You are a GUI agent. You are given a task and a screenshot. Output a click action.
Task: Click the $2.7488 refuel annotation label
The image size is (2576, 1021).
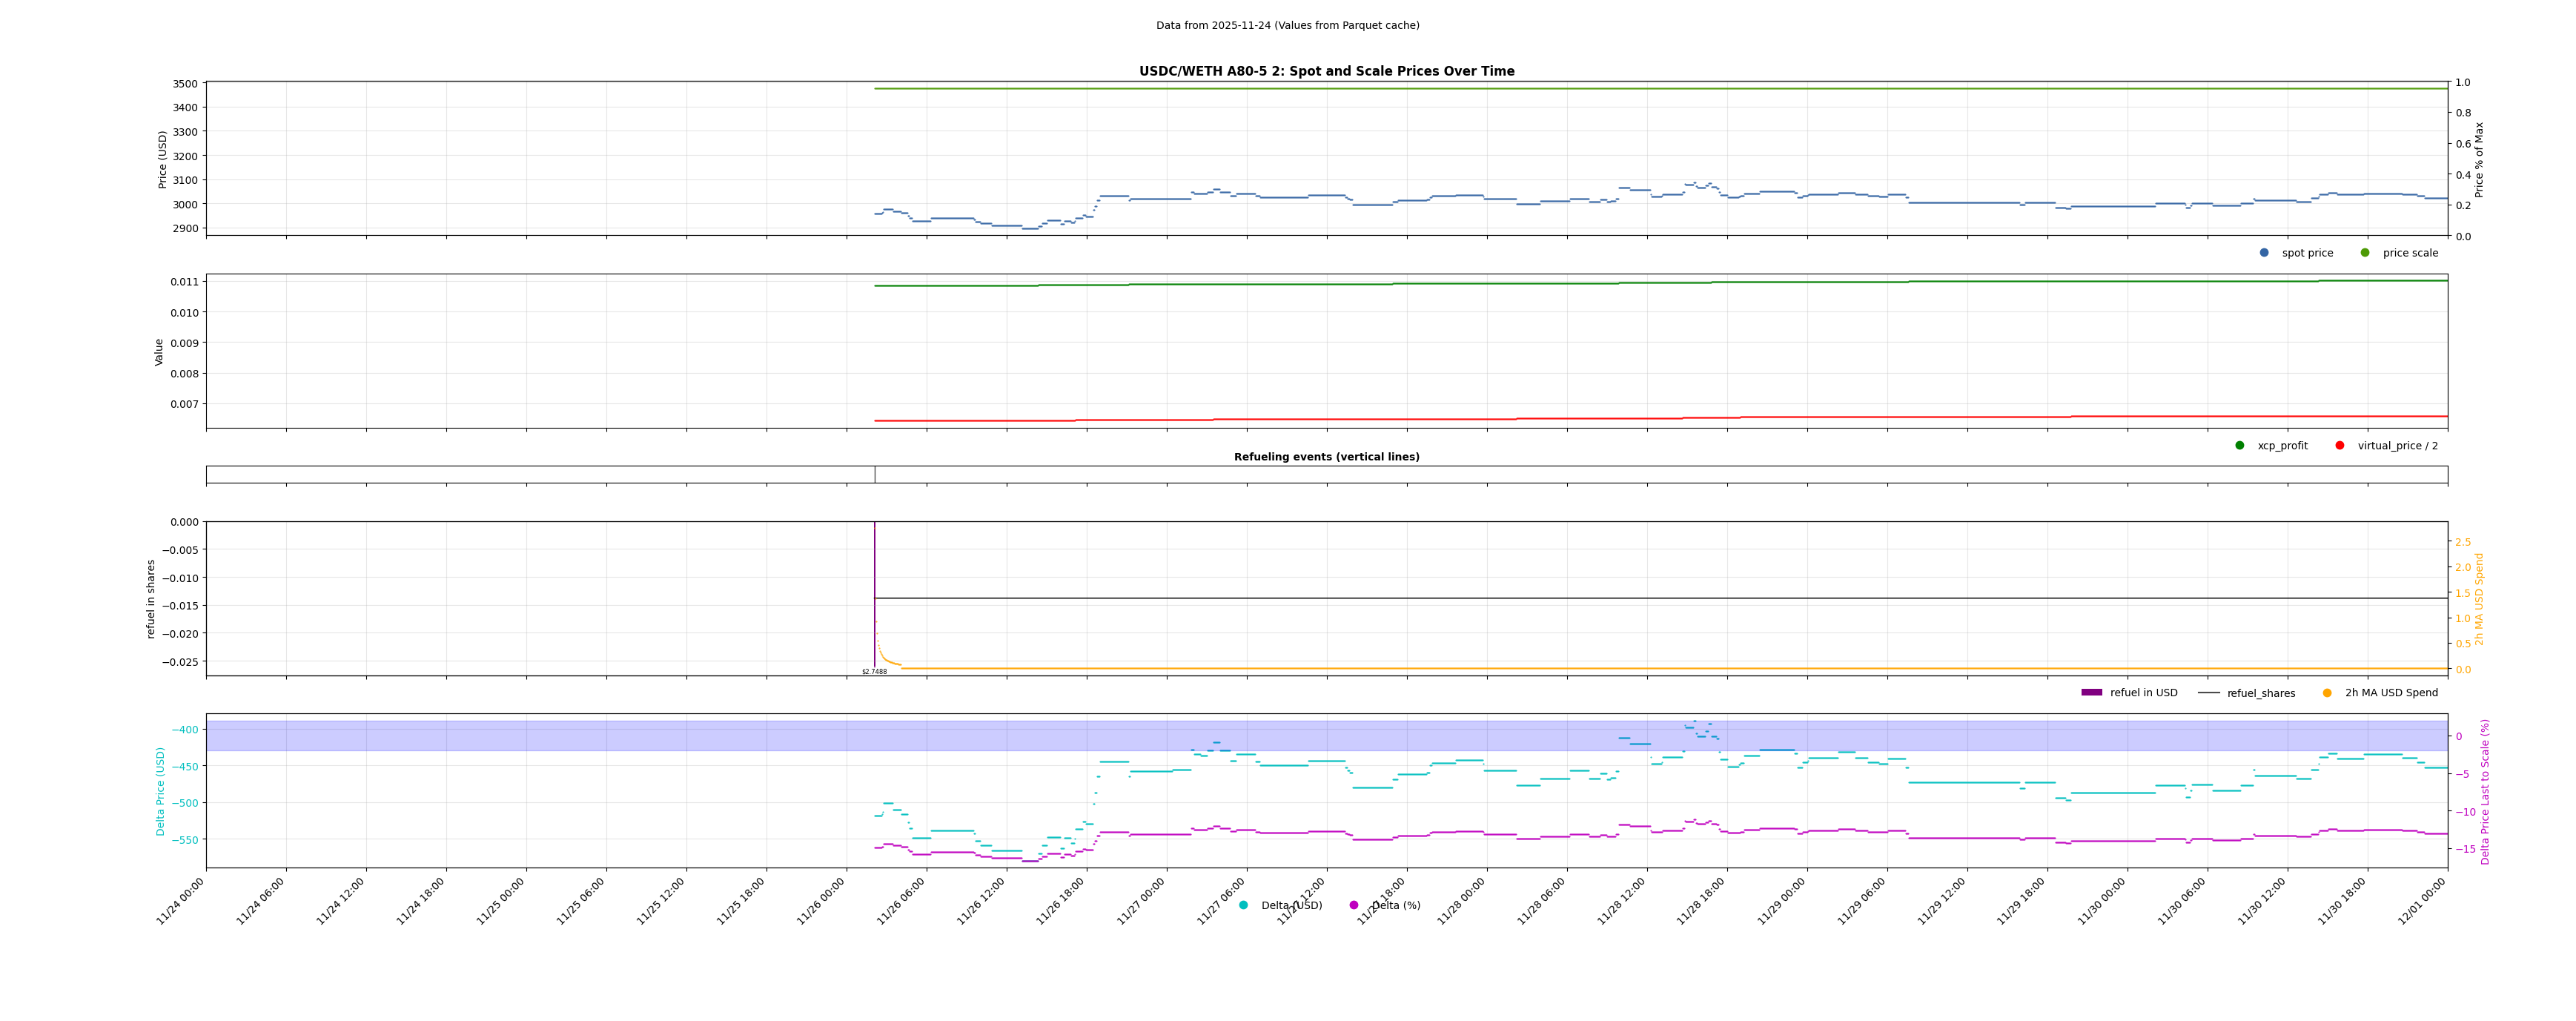[874, 672]
